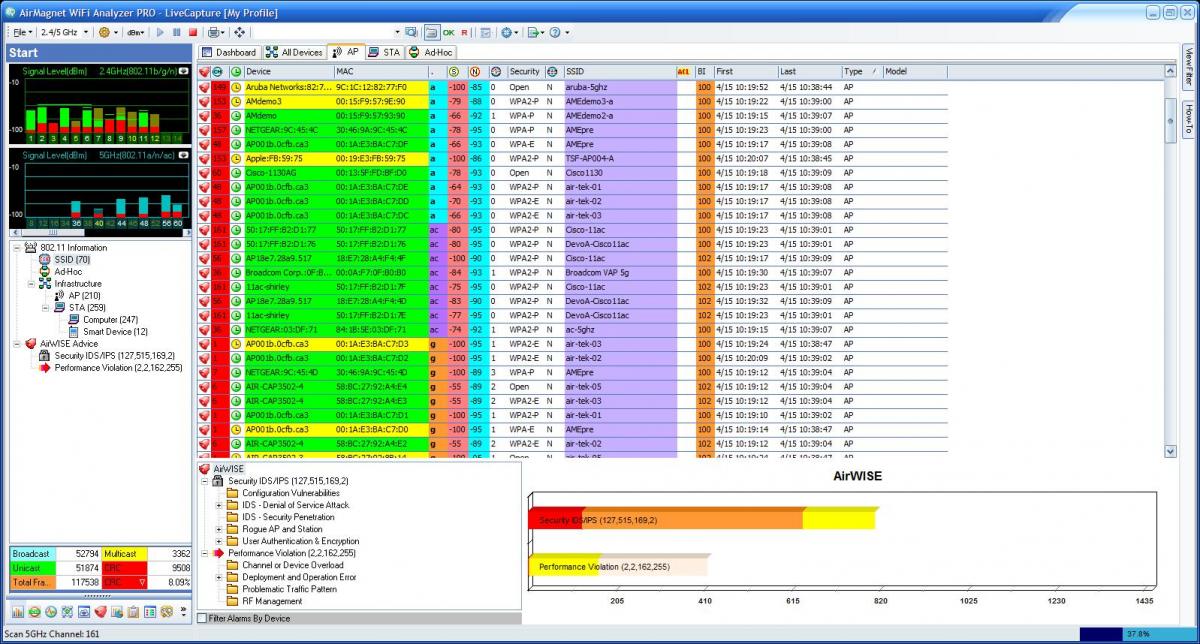
Task: Click the red Stop capture button
Action: pyautogui.click(x=193, y=33)
